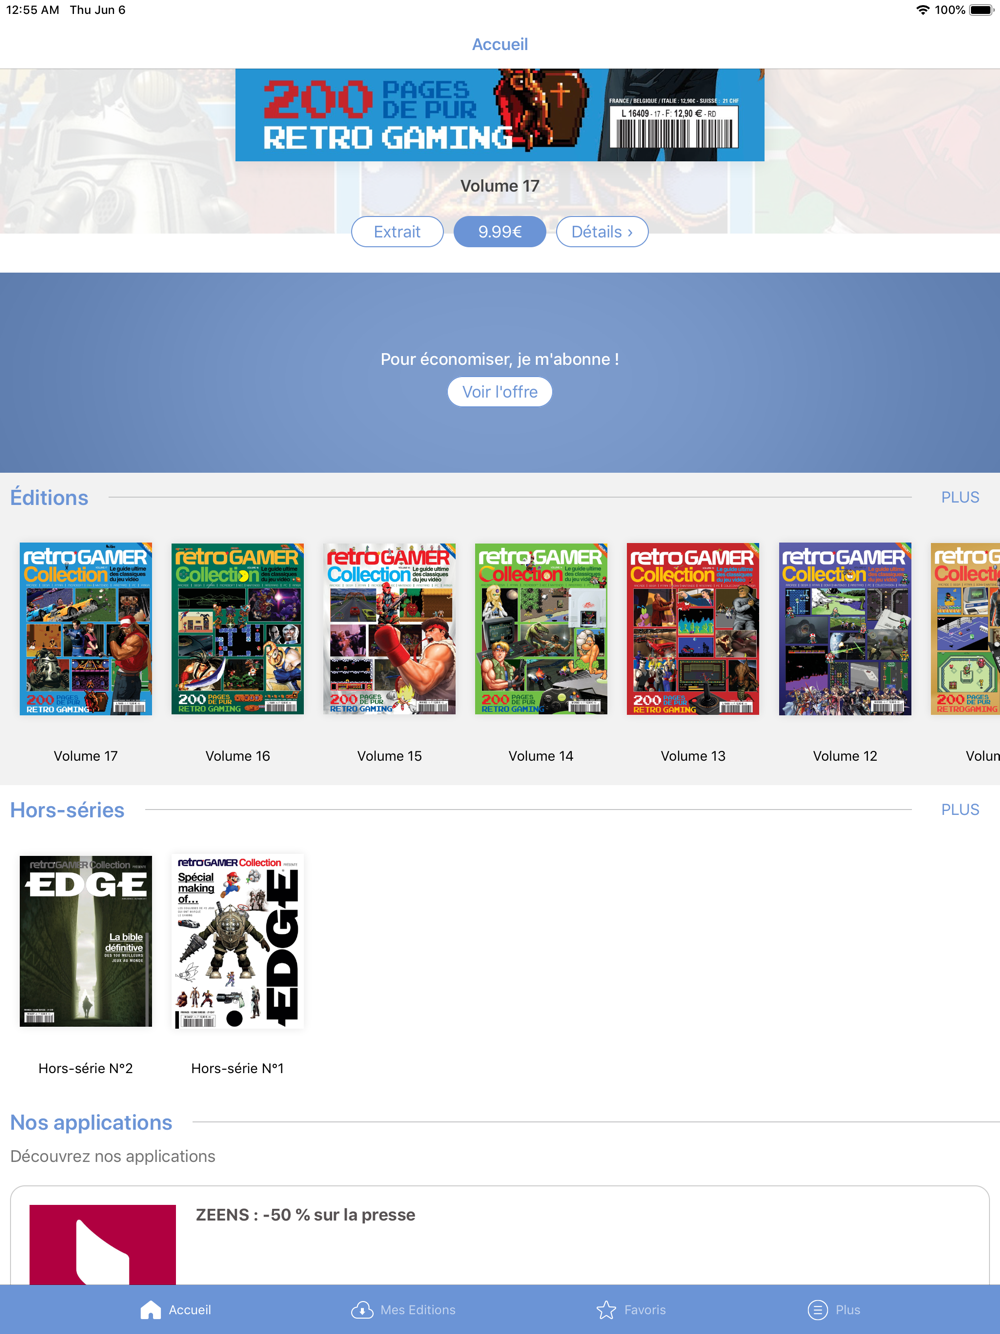The height and width of the screenshot is (1334, 1000).
Task: Tap 'ZEENS : -50 % sur la presse'
Action: (x=306, y=1215)
